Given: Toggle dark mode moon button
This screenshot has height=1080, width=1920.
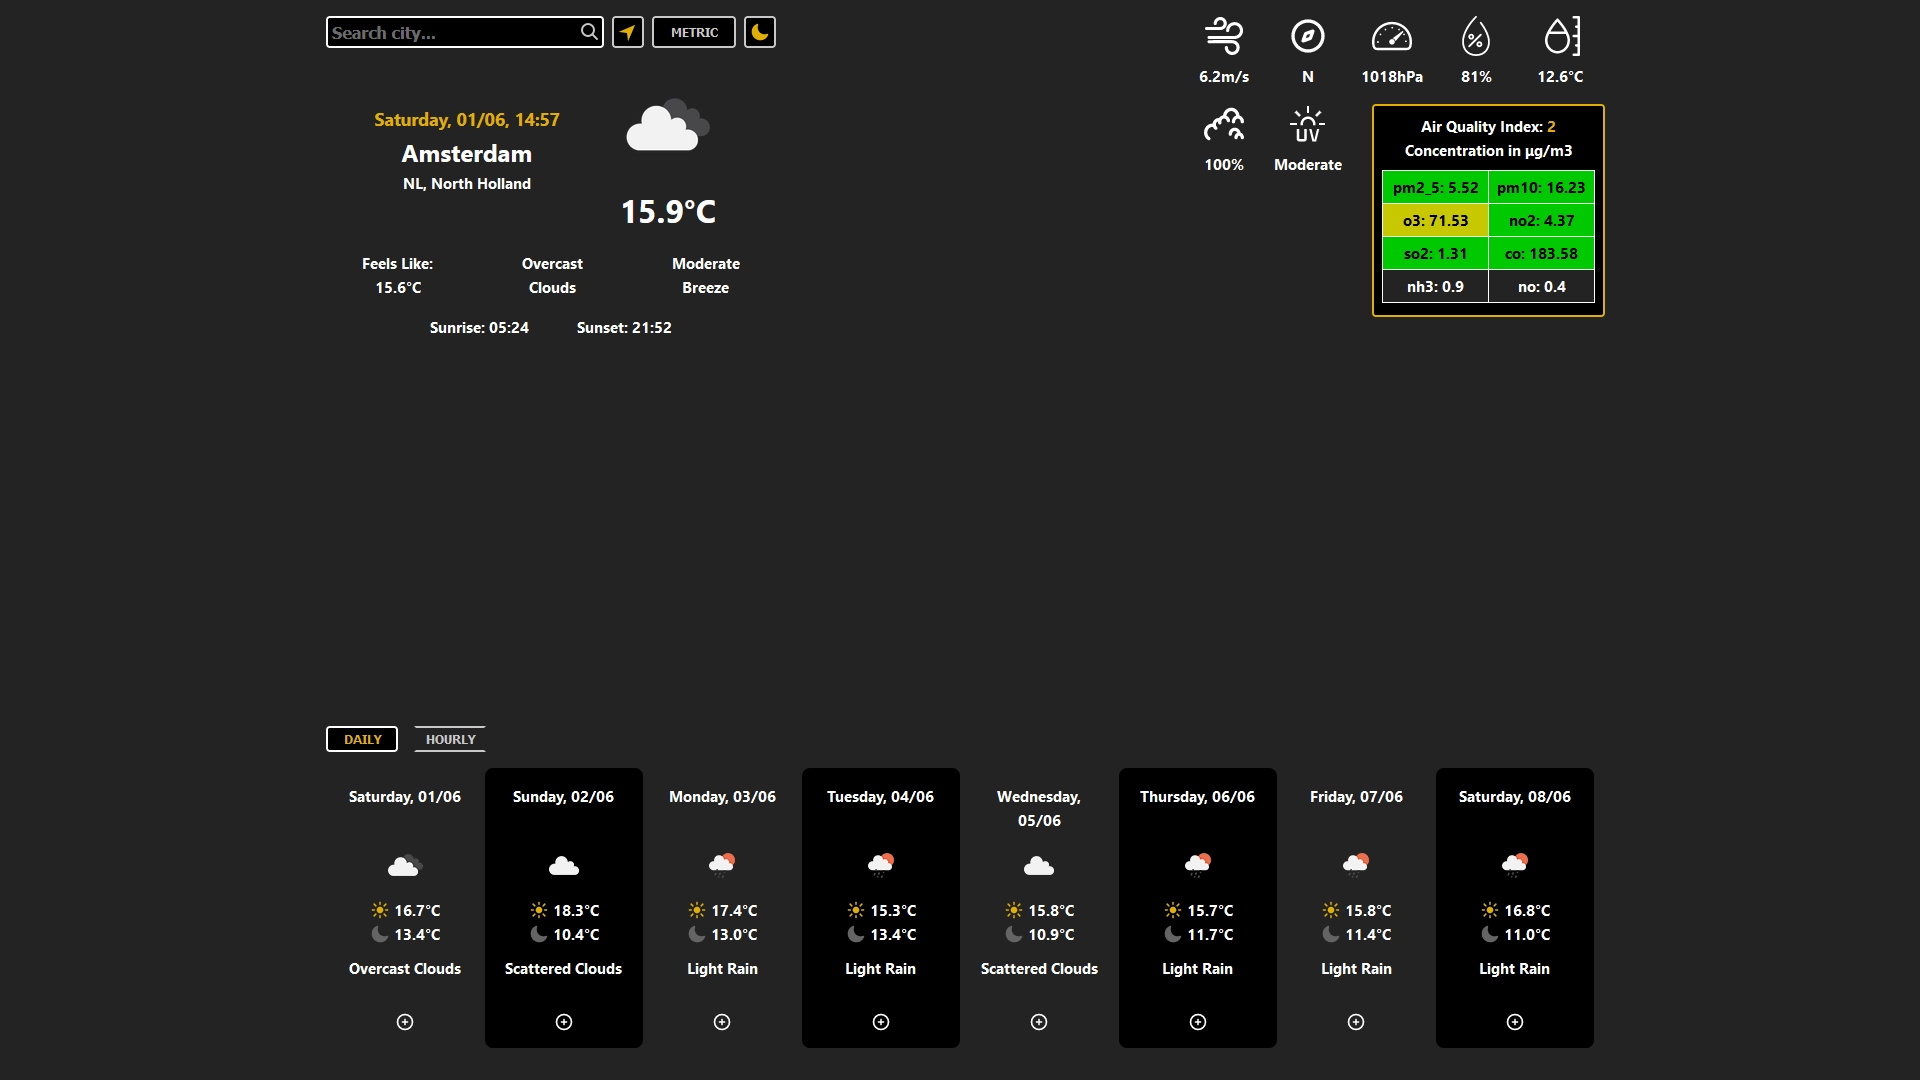Looking at the screenshot, I should tap(760, 32).
